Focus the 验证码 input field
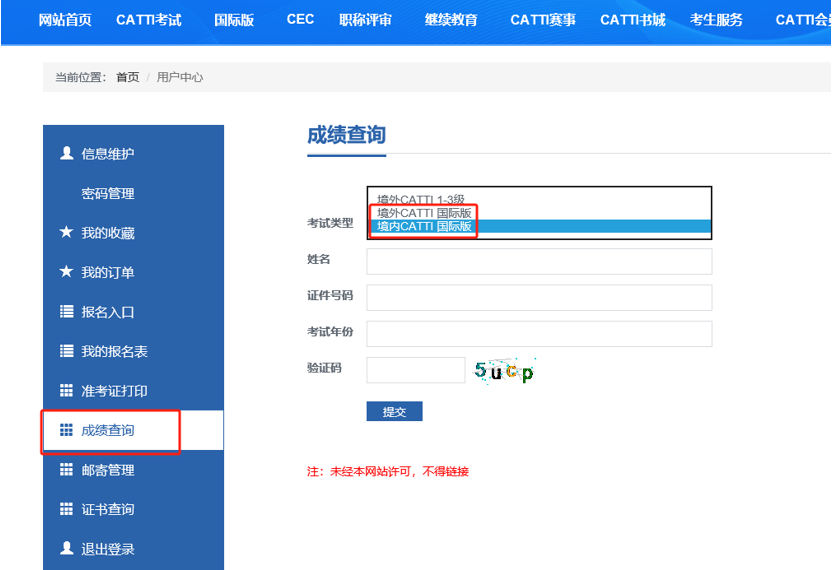 [x=415, y=370]
